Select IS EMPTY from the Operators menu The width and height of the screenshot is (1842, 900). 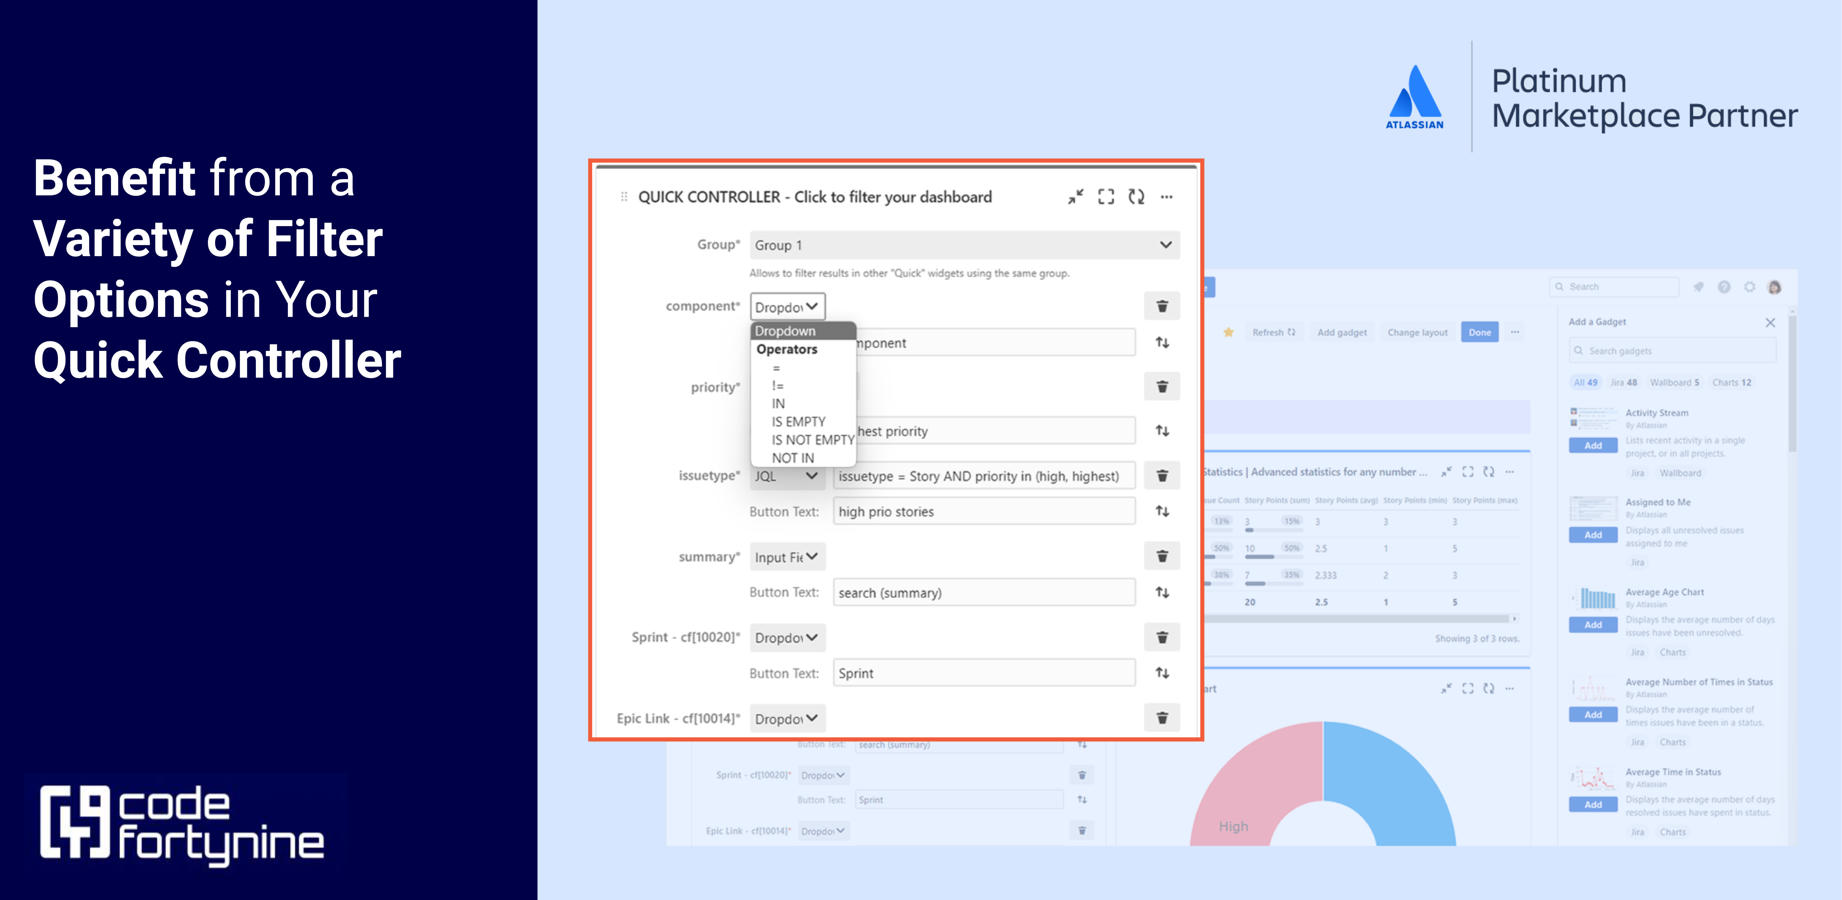click(797, 421)
